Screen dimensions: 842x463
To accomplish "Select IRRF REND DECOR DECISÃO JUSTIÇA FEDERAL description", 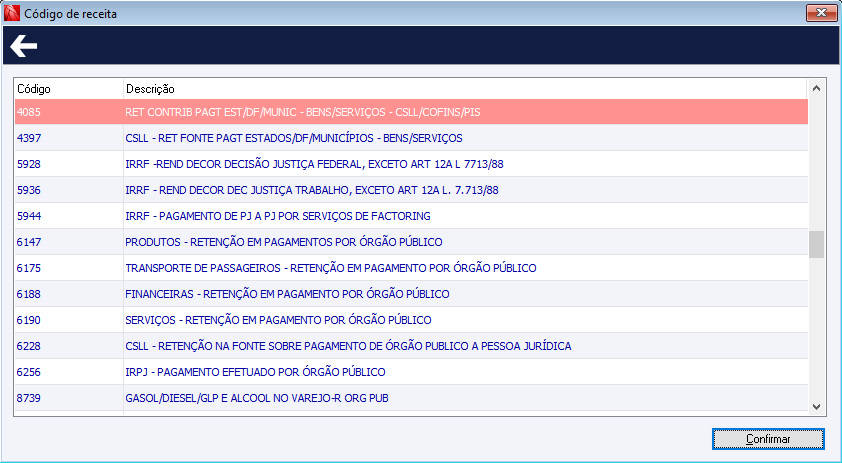I will [314, 164].
